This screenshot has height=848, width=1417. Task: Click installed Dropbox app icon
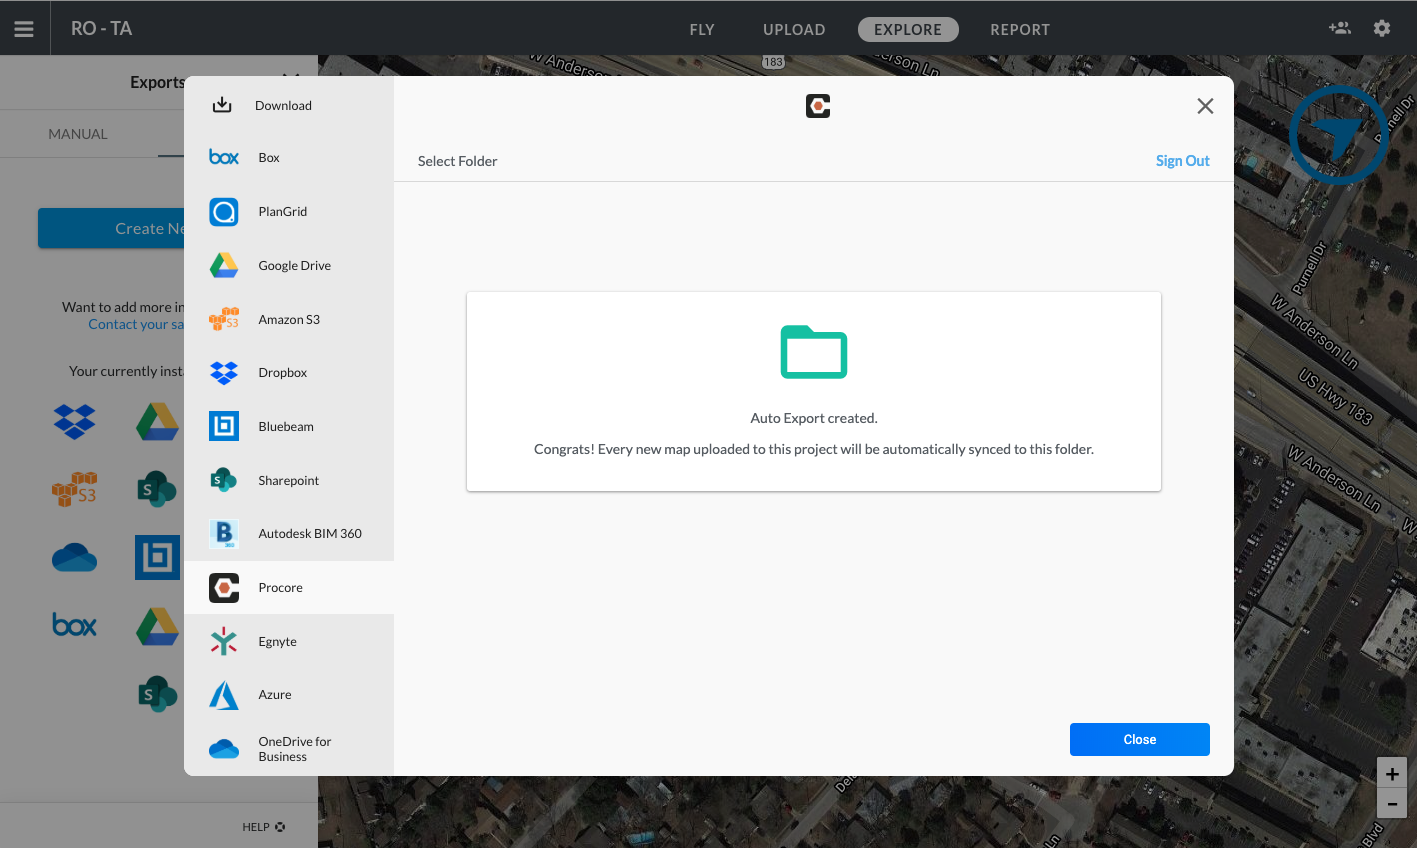74,422
